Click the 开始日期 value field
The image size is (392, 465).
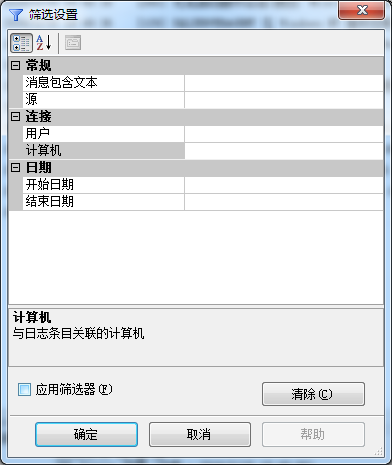[x=284, y=185]
